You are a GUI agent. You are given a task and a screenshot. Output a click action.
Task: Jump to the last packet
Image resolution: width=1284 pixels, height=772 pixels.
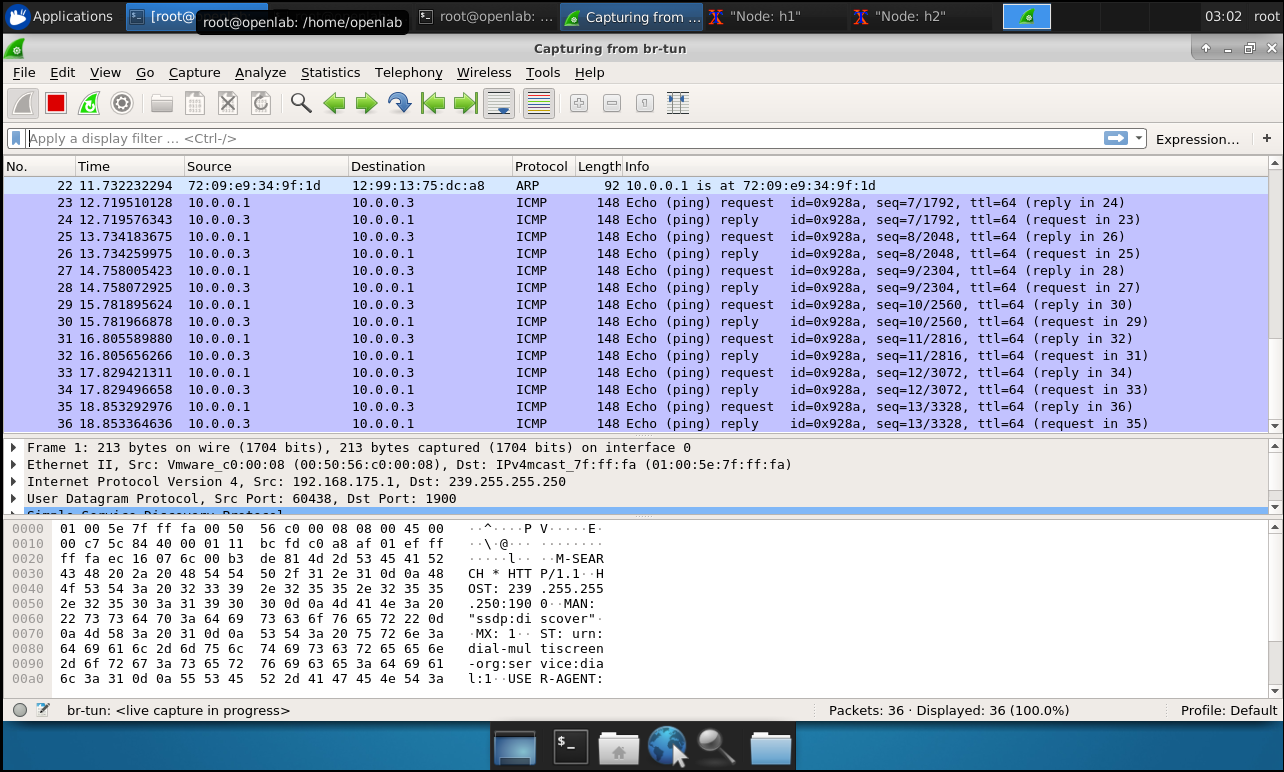(465, 103)
